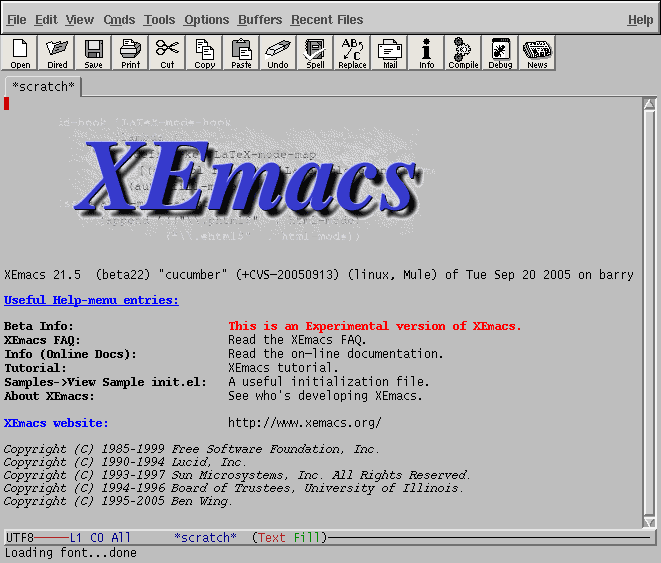Open the Options menu

[207, 20]
